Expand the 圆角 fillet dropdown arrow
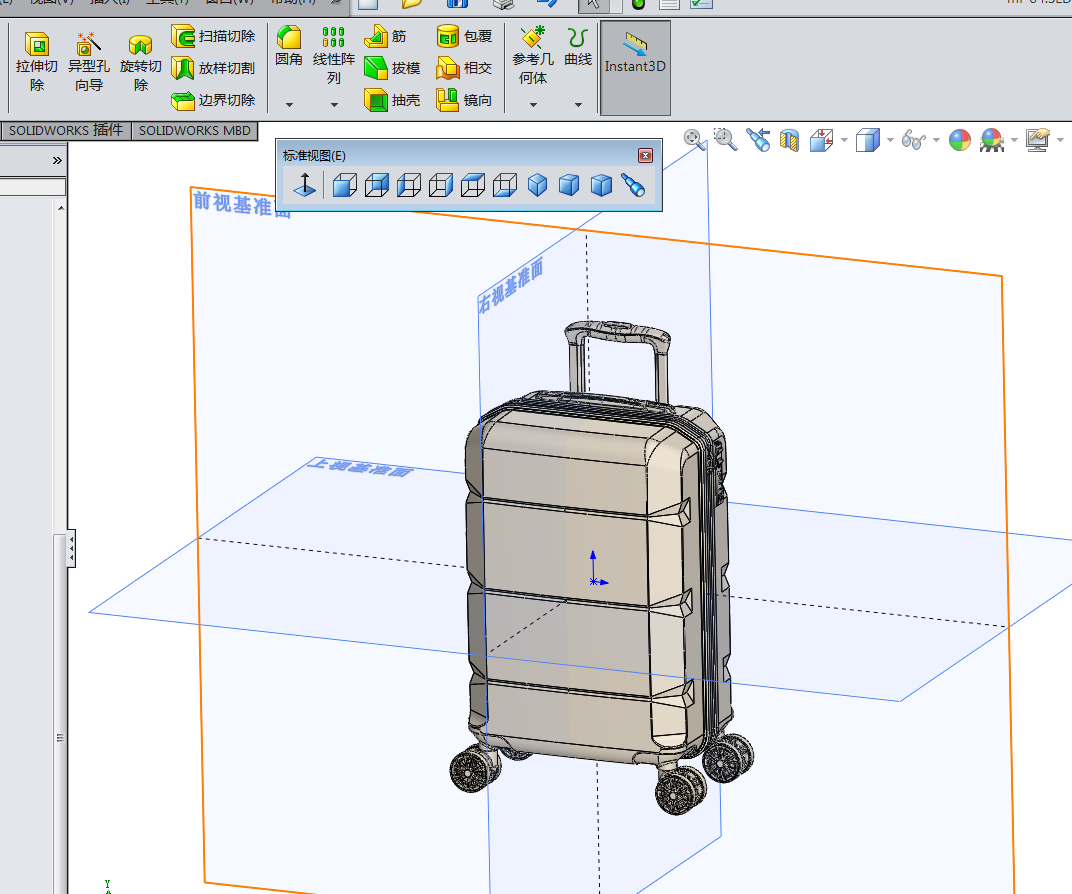The width and height of the screenshot is (1072, 894). click(289, 105)
